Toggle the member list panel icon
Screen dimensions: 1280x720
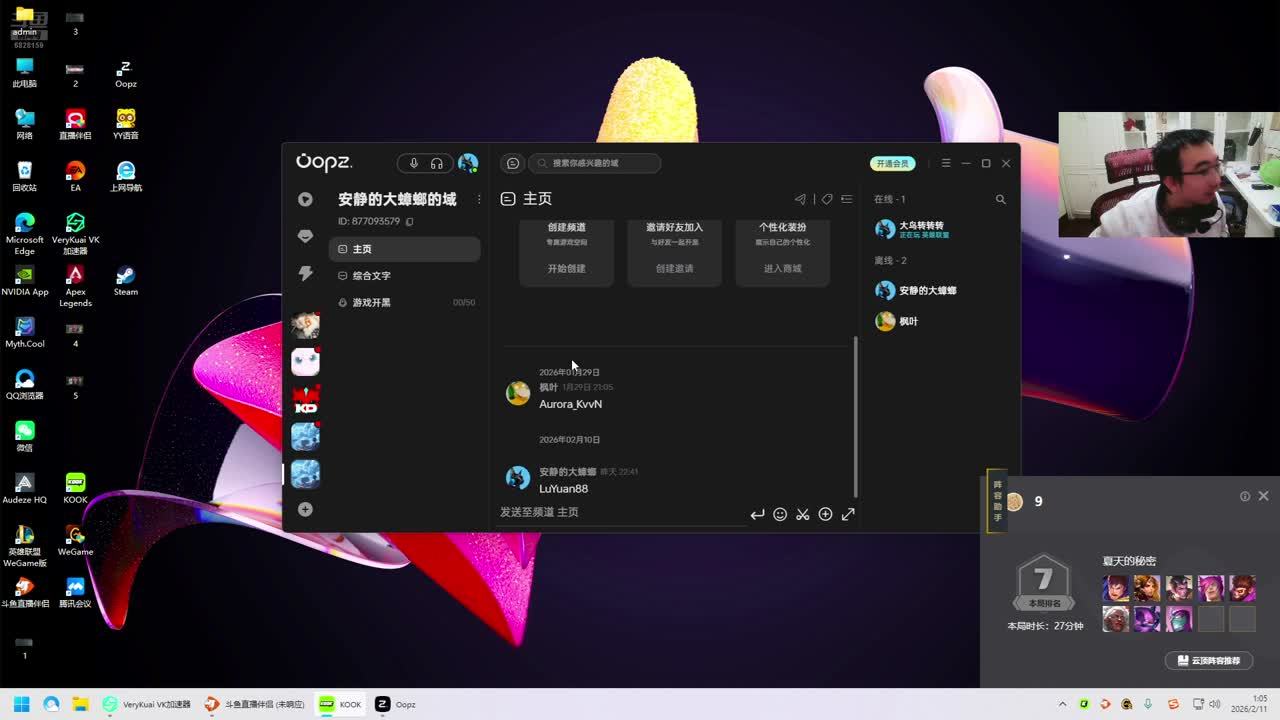[847, 199]
